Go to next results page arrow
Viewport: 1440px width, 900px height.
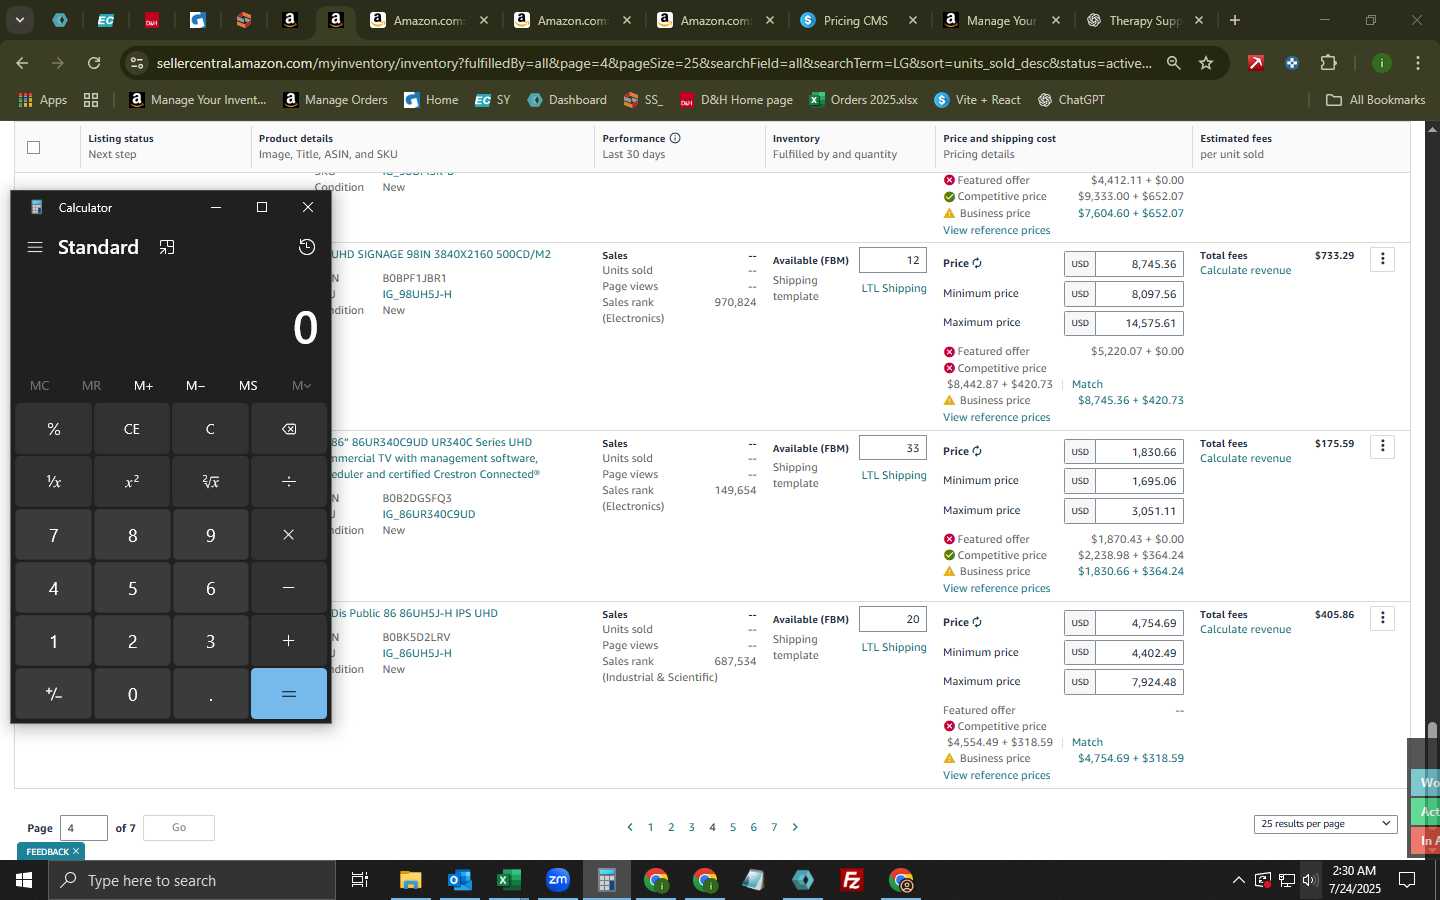pyautogui.click(x=795, y=827)
